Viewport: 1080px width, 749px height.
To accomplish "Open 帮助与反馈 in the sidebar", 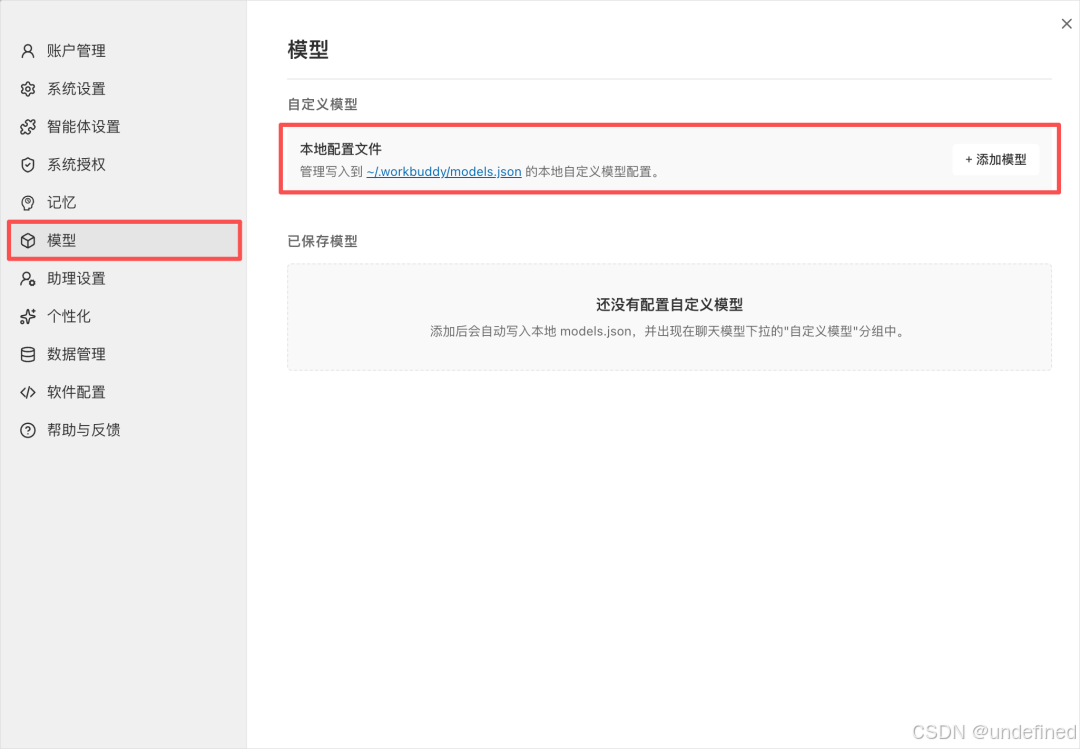I will coord(124,430).
